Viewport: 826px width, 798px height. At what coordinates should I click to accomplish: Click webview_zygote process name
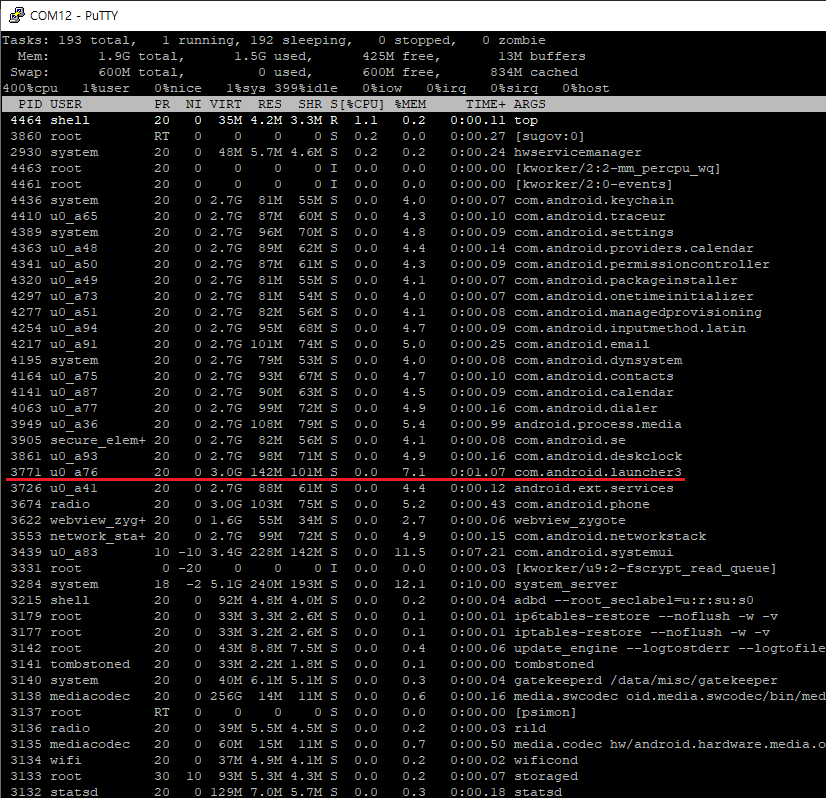[569, 519]
